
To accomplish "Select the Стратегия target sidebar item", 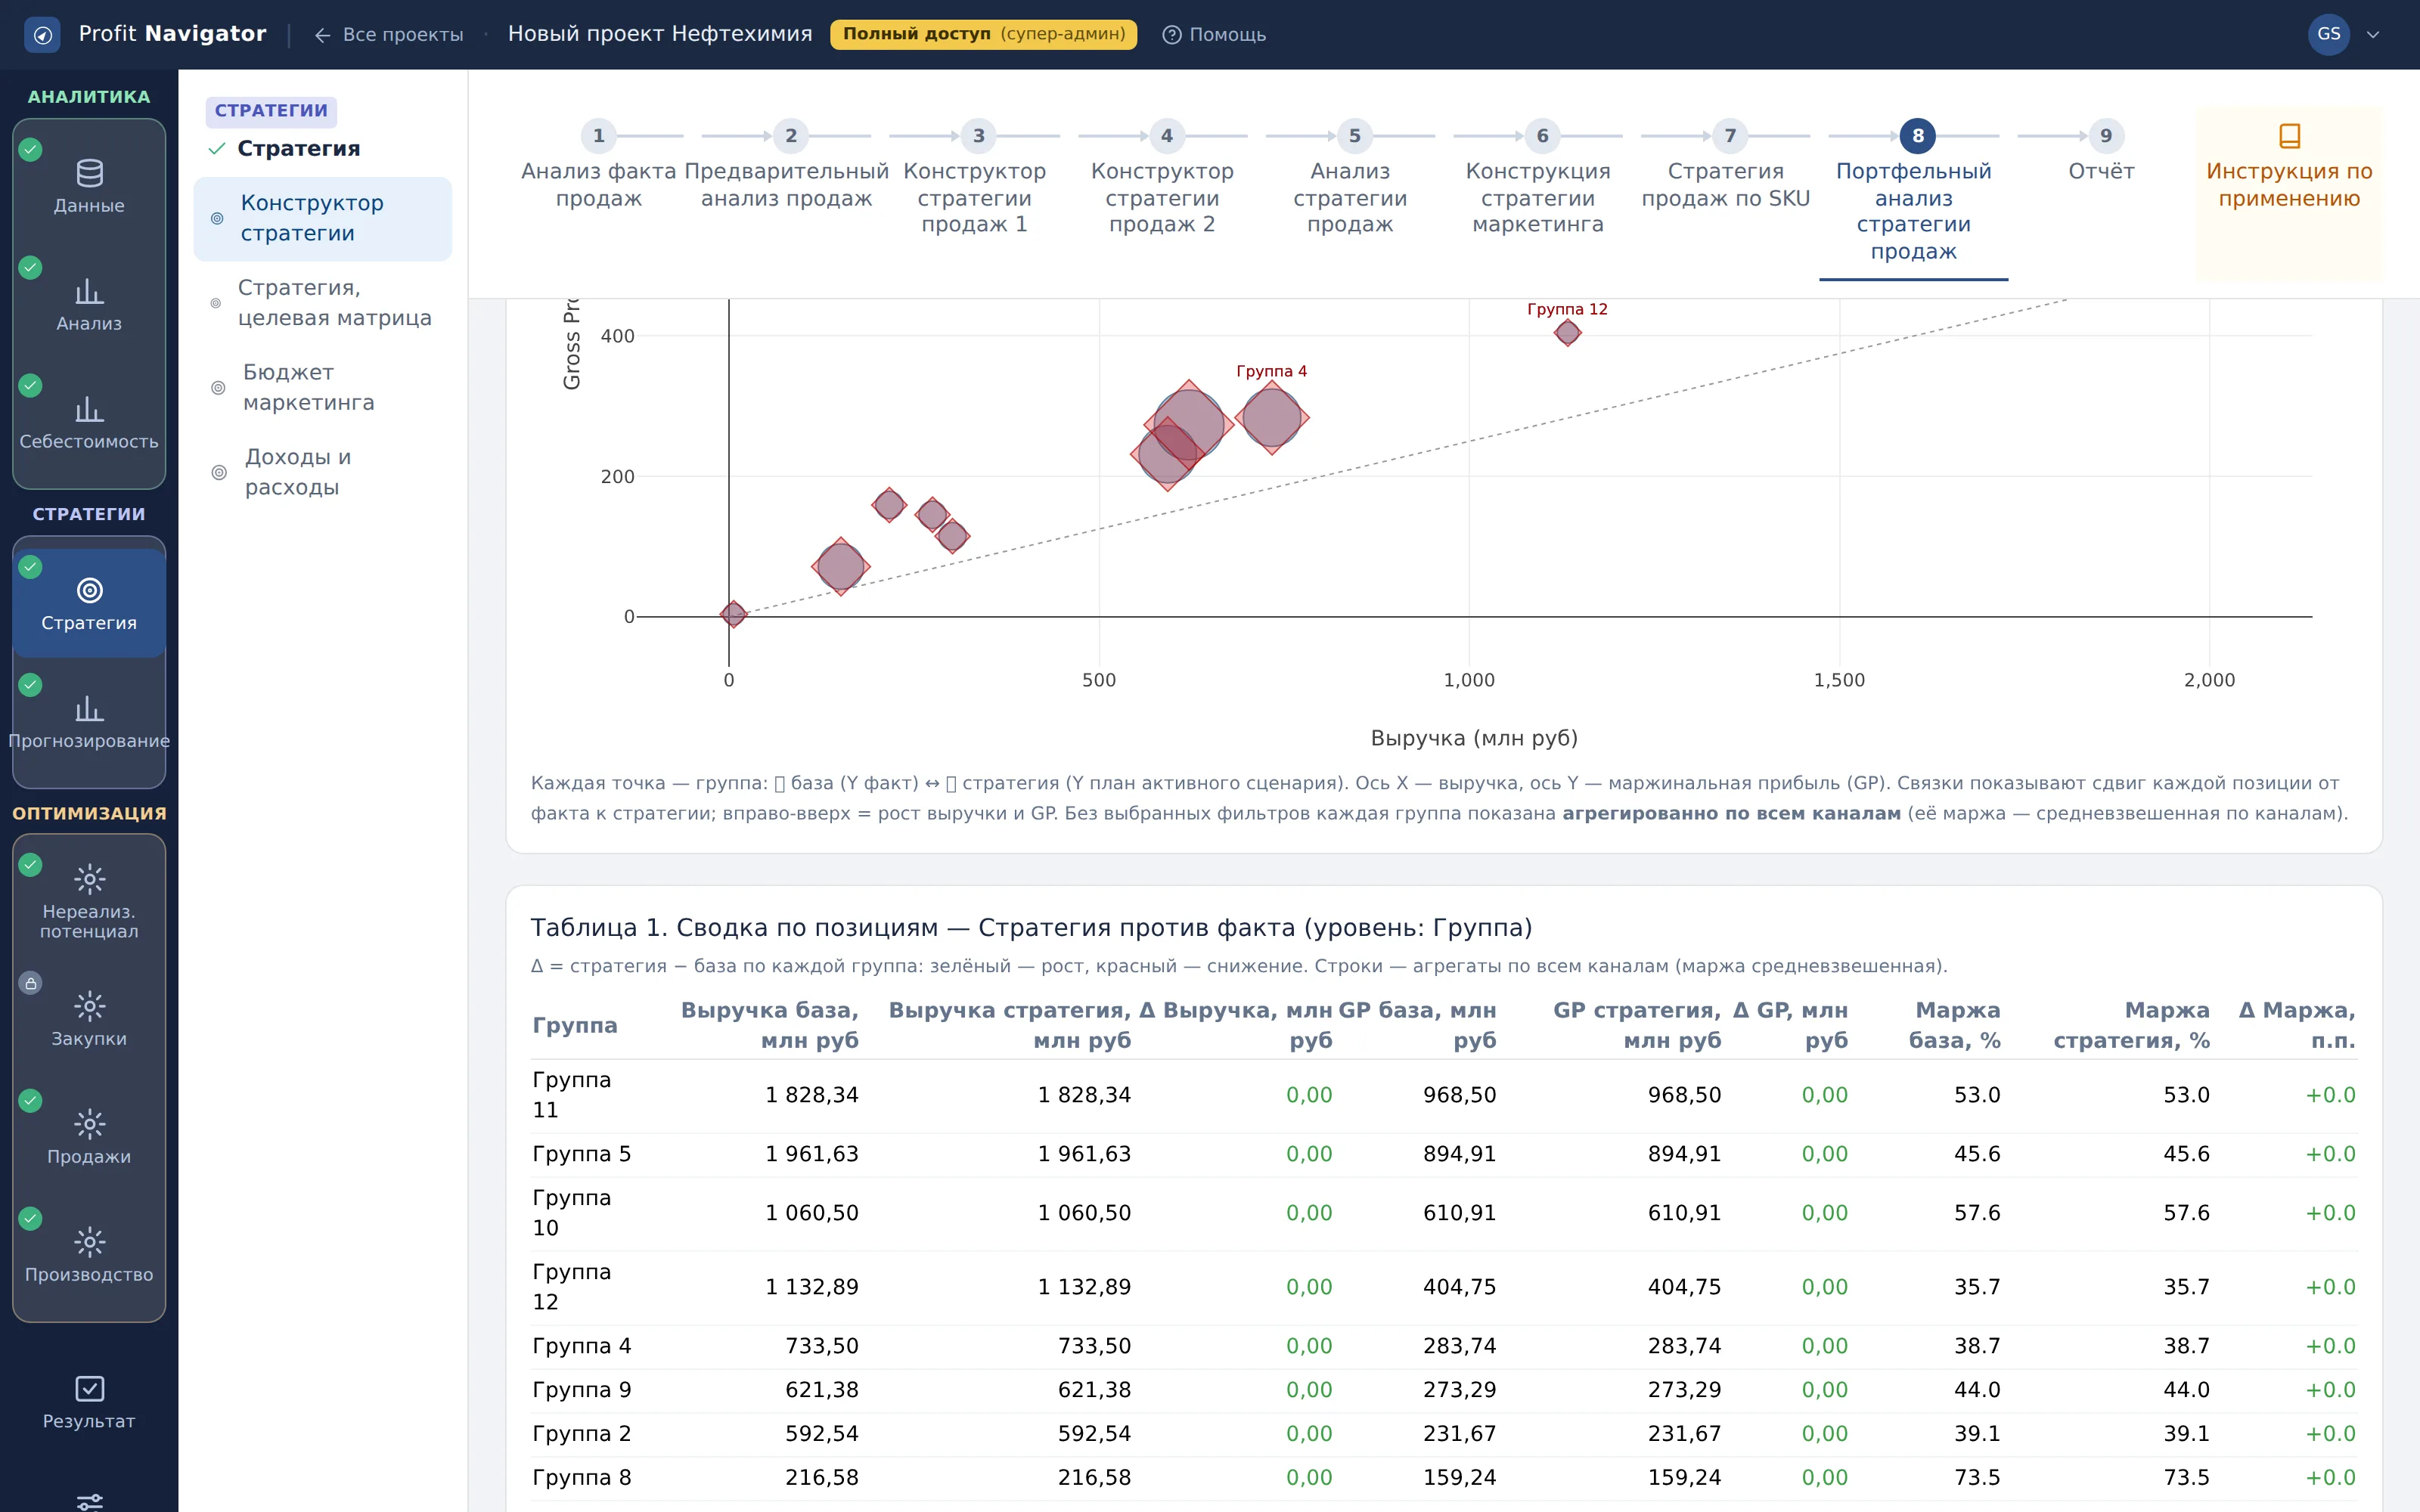I will (x=89, y=603).
